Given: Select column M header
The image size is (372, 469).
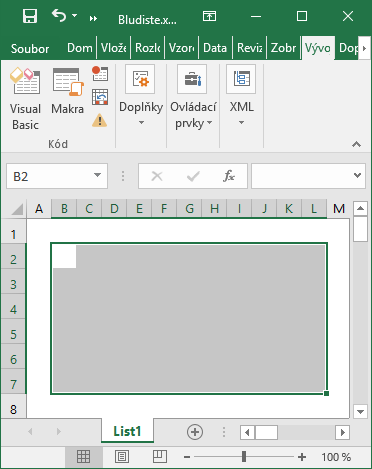Looking at the screenshot, I should pos(339,209).
